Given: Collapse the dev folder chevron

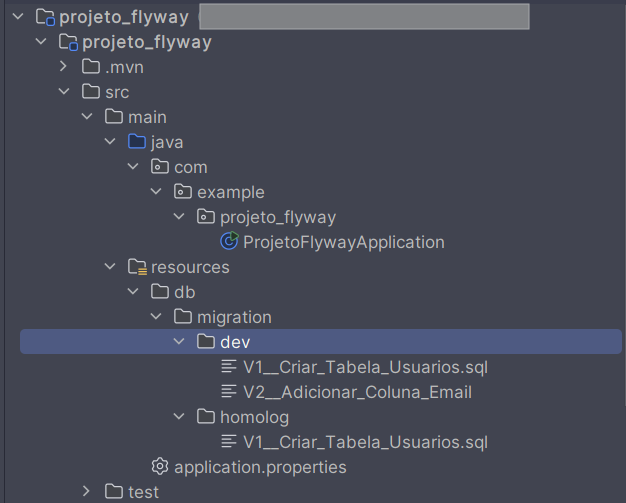Looking at the screenshot, I should coord(179,341).
